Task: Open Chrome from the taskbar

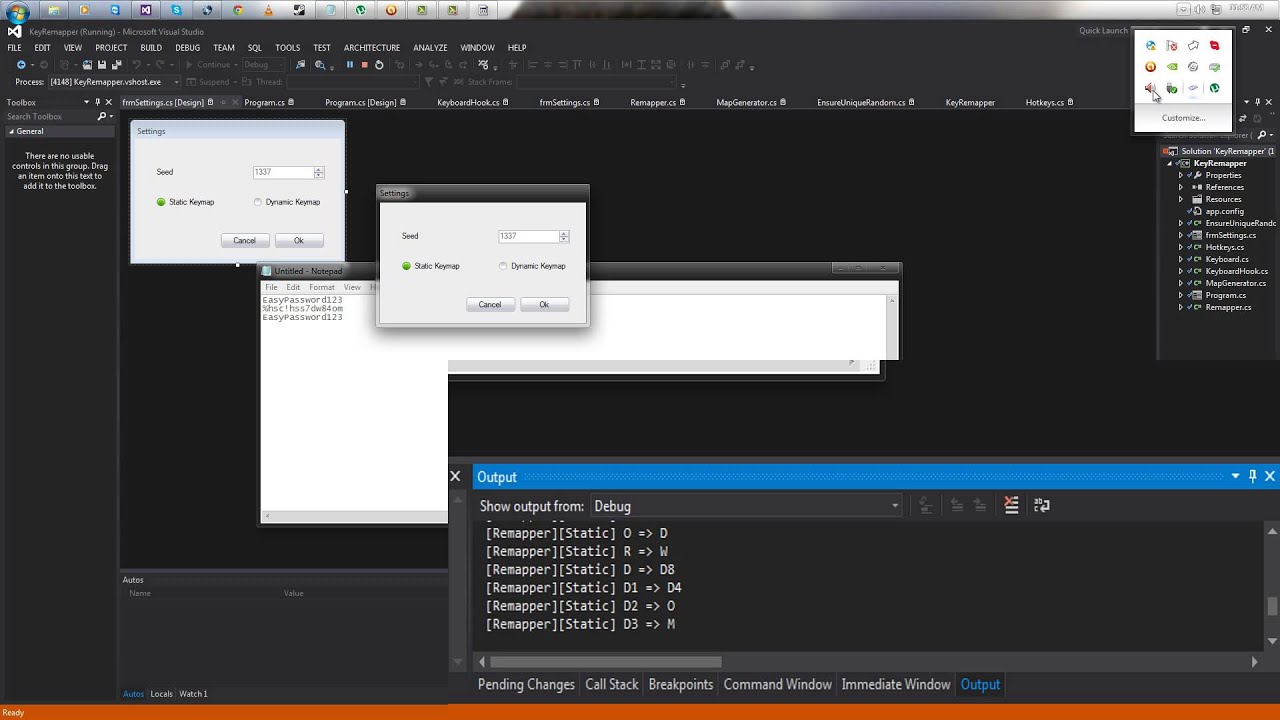Action: 237,10
